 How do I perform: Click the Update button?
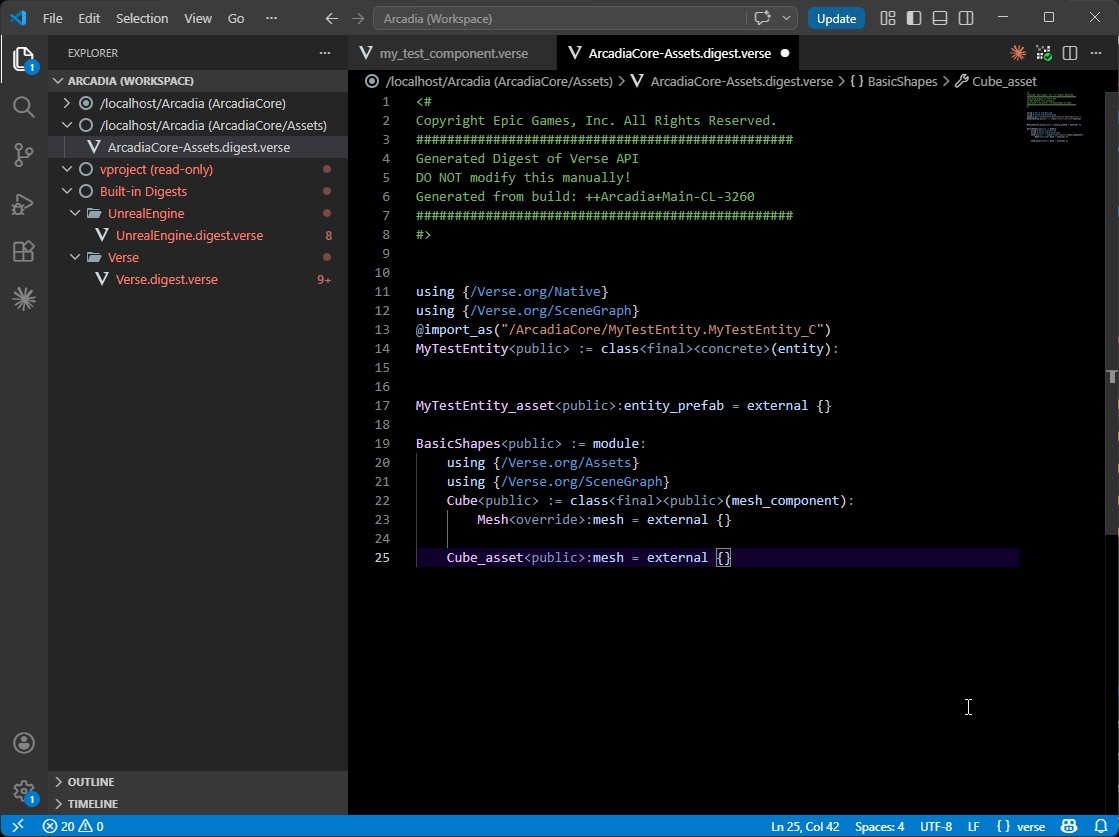[836, 19]
